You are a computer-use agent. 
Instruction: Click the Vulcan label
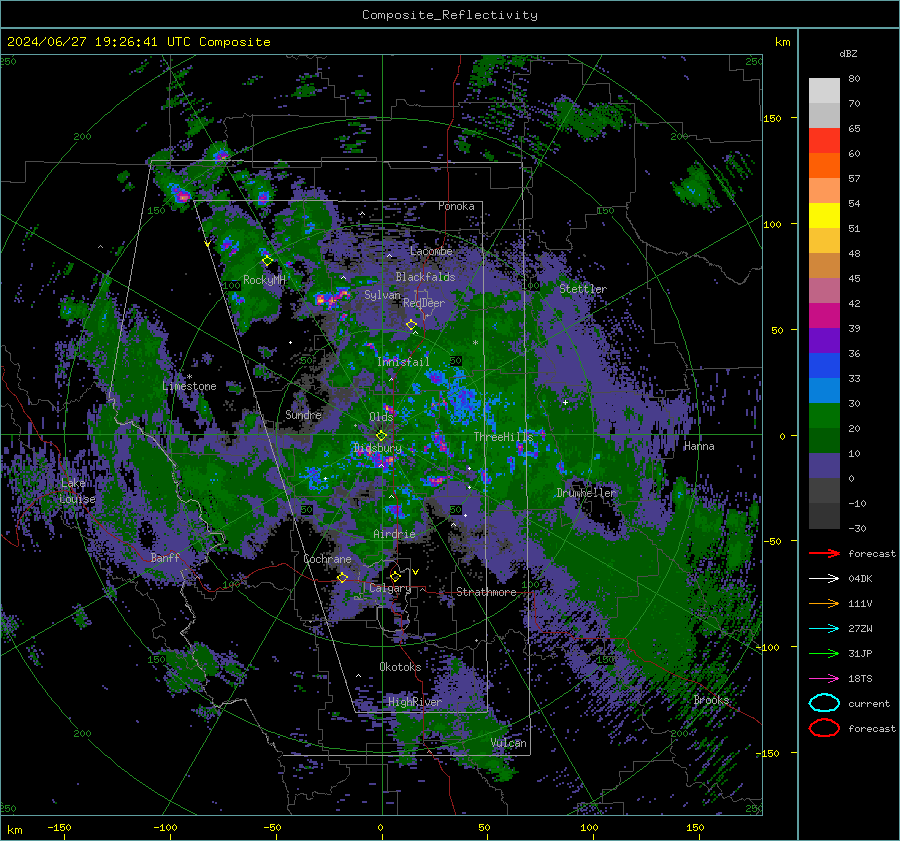coord(509,743)
